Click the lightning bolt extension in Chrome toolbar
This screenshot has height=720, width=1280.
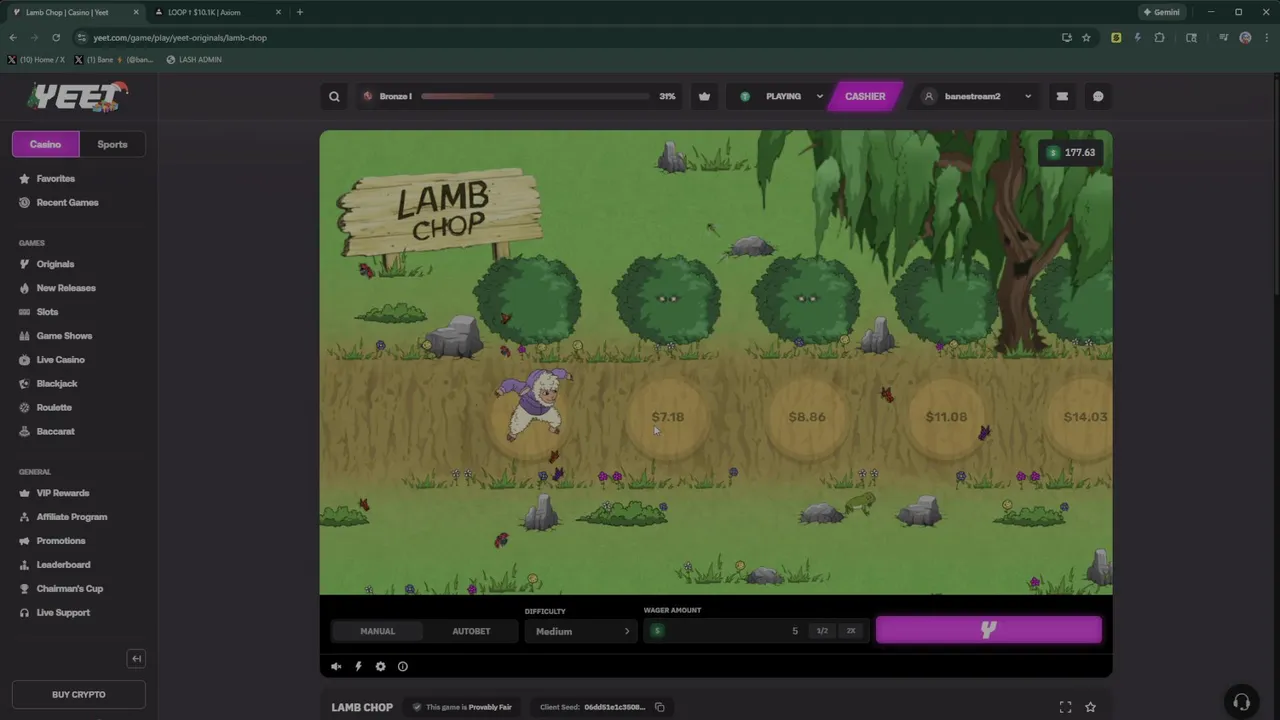click(1137, 38)
